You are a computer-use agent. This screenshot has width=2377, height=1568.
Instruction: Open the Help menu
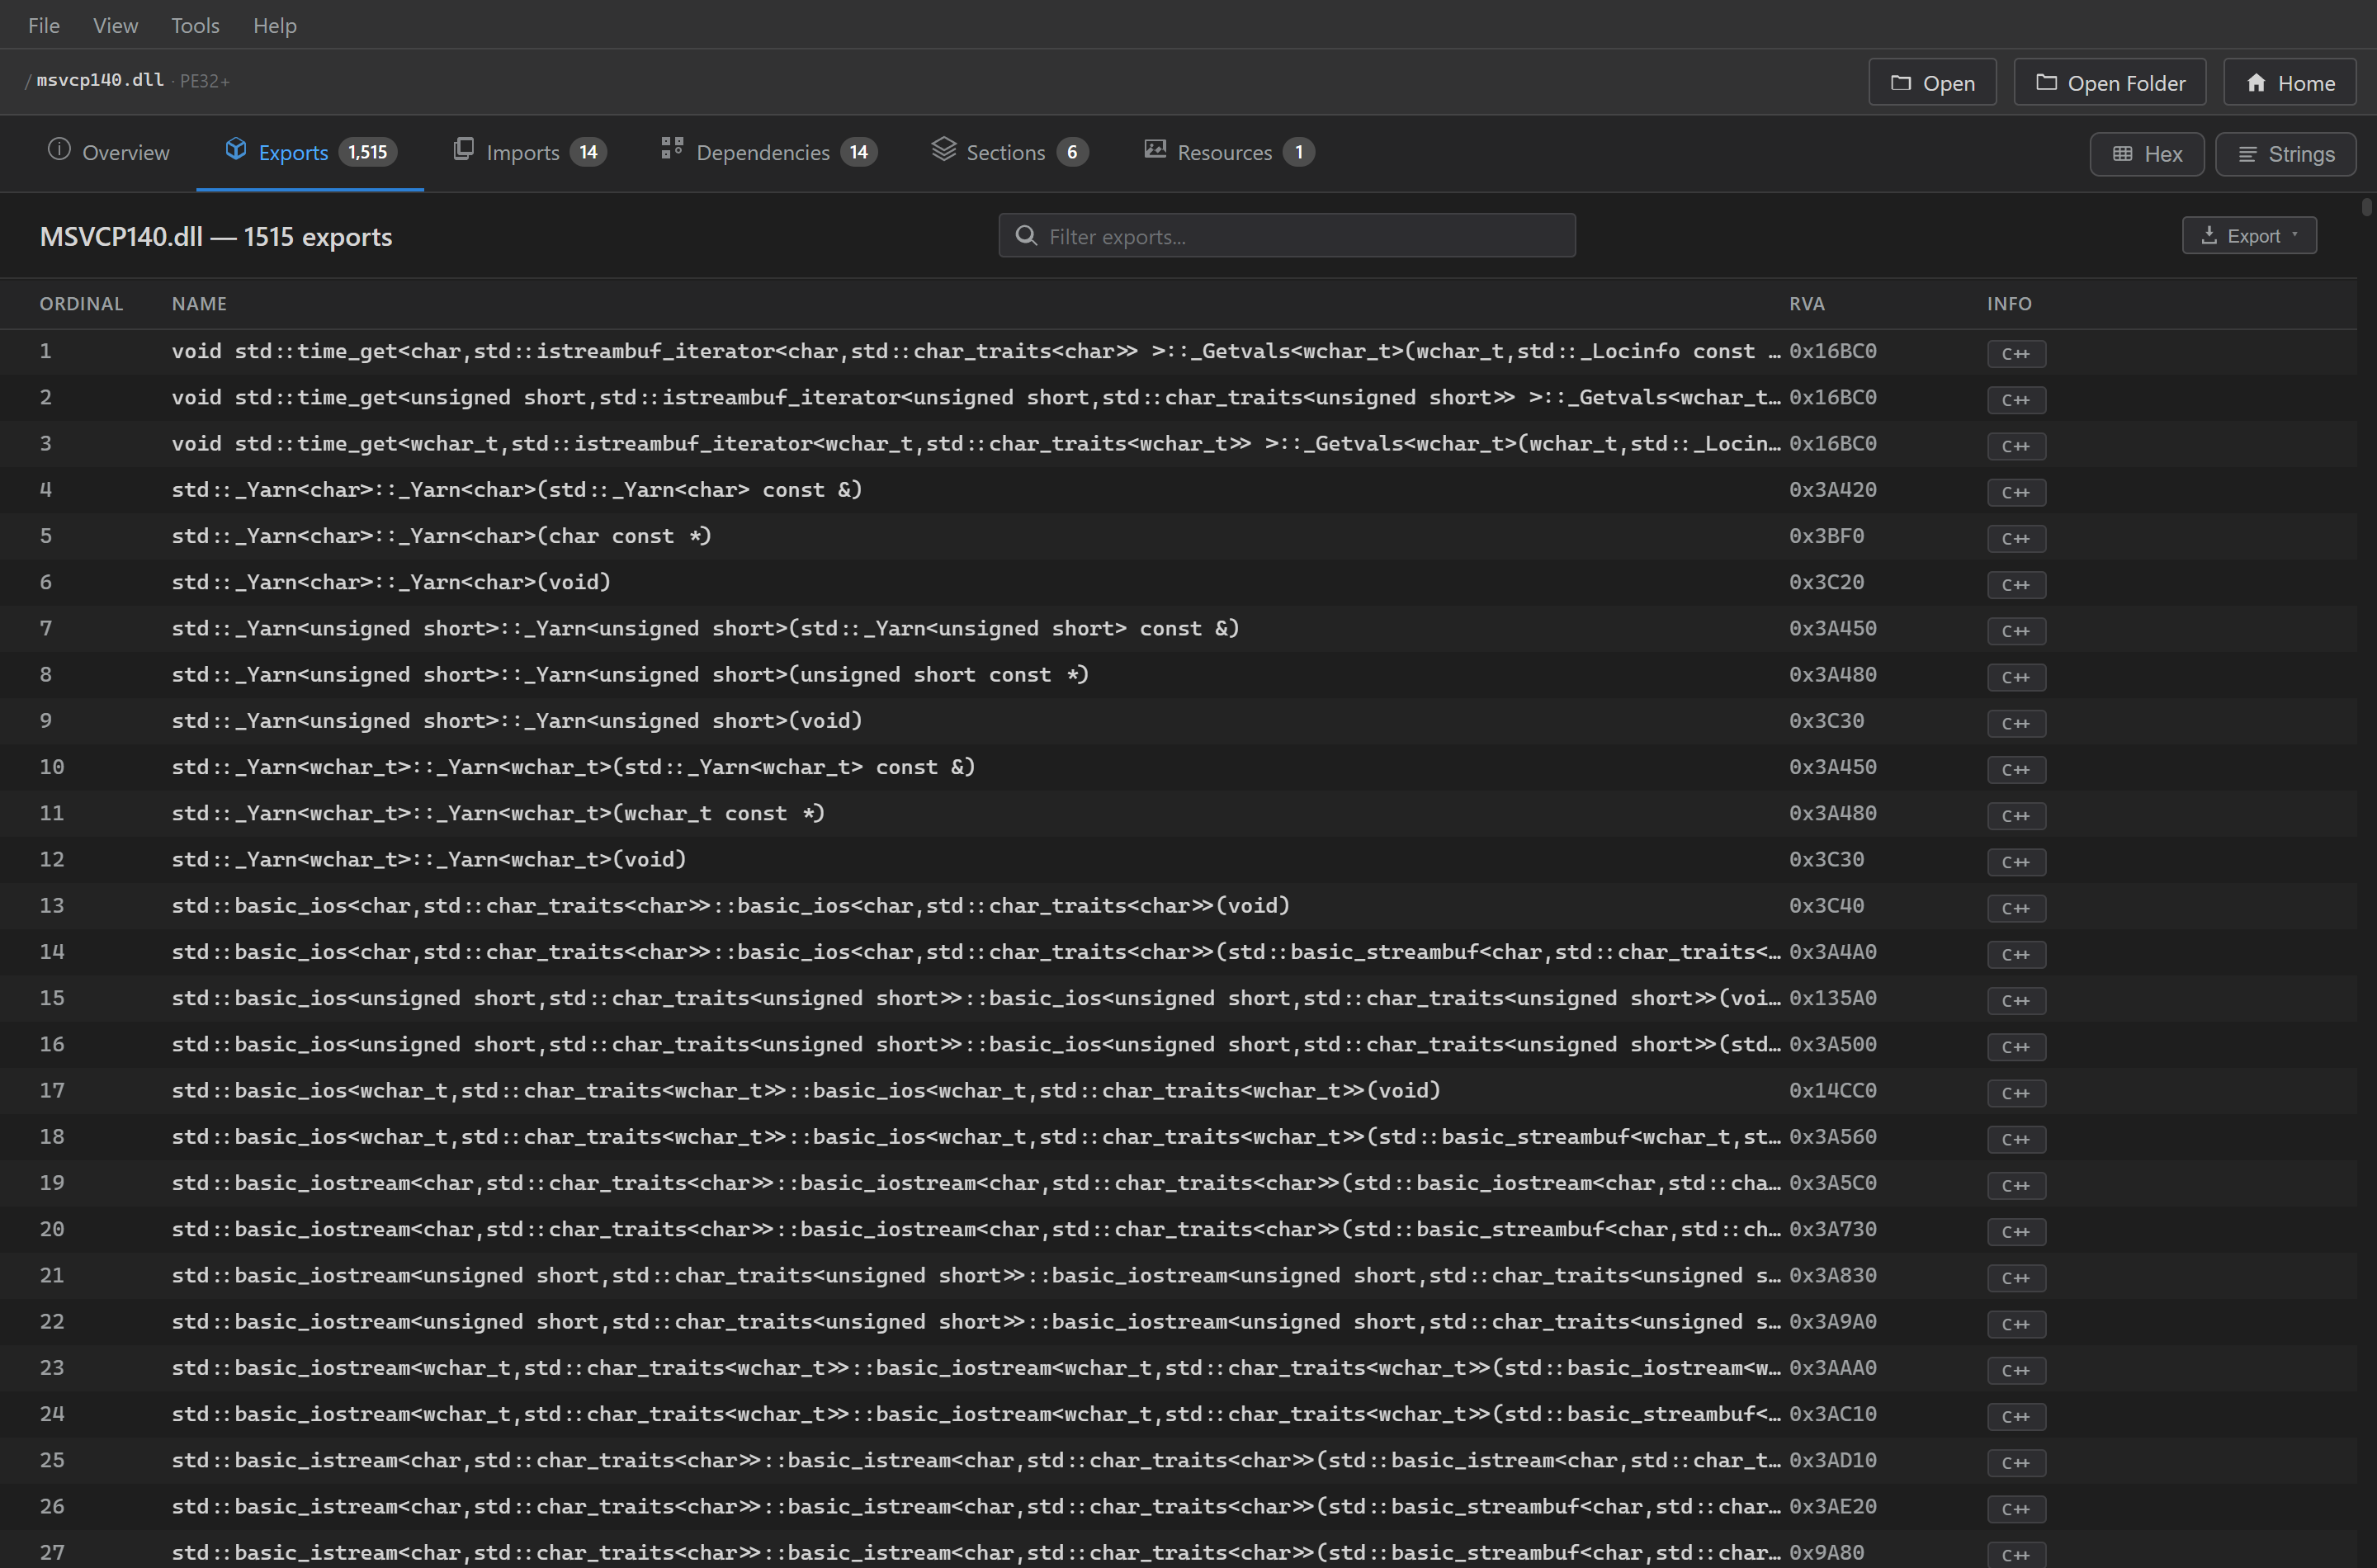click(275, 25)
